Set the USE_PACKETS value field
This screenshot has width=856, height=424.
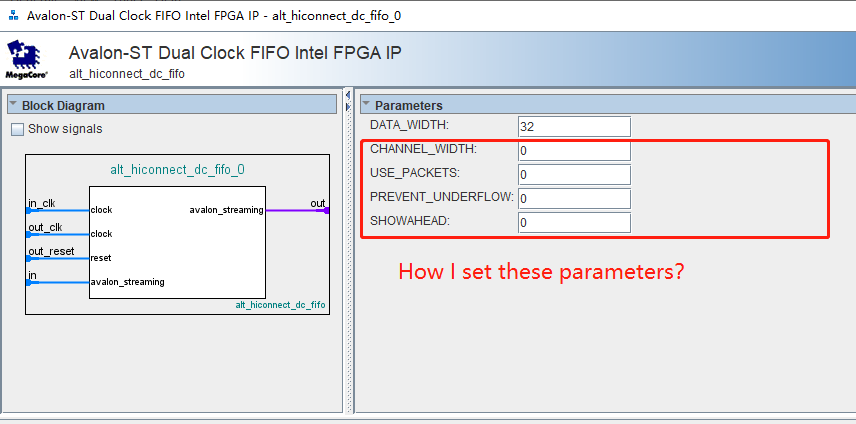point(574,175)
